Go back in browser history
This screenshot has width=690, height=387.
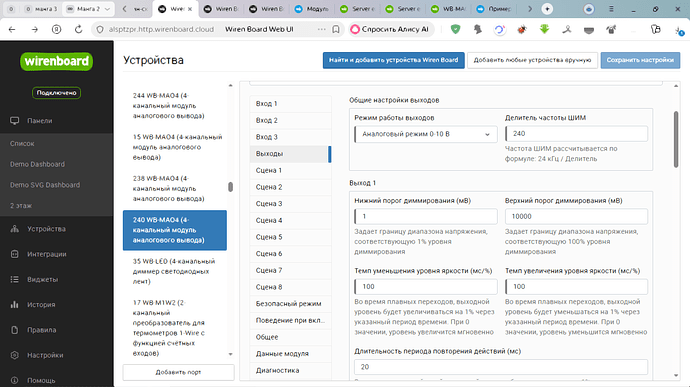click(x=12, y=29)
